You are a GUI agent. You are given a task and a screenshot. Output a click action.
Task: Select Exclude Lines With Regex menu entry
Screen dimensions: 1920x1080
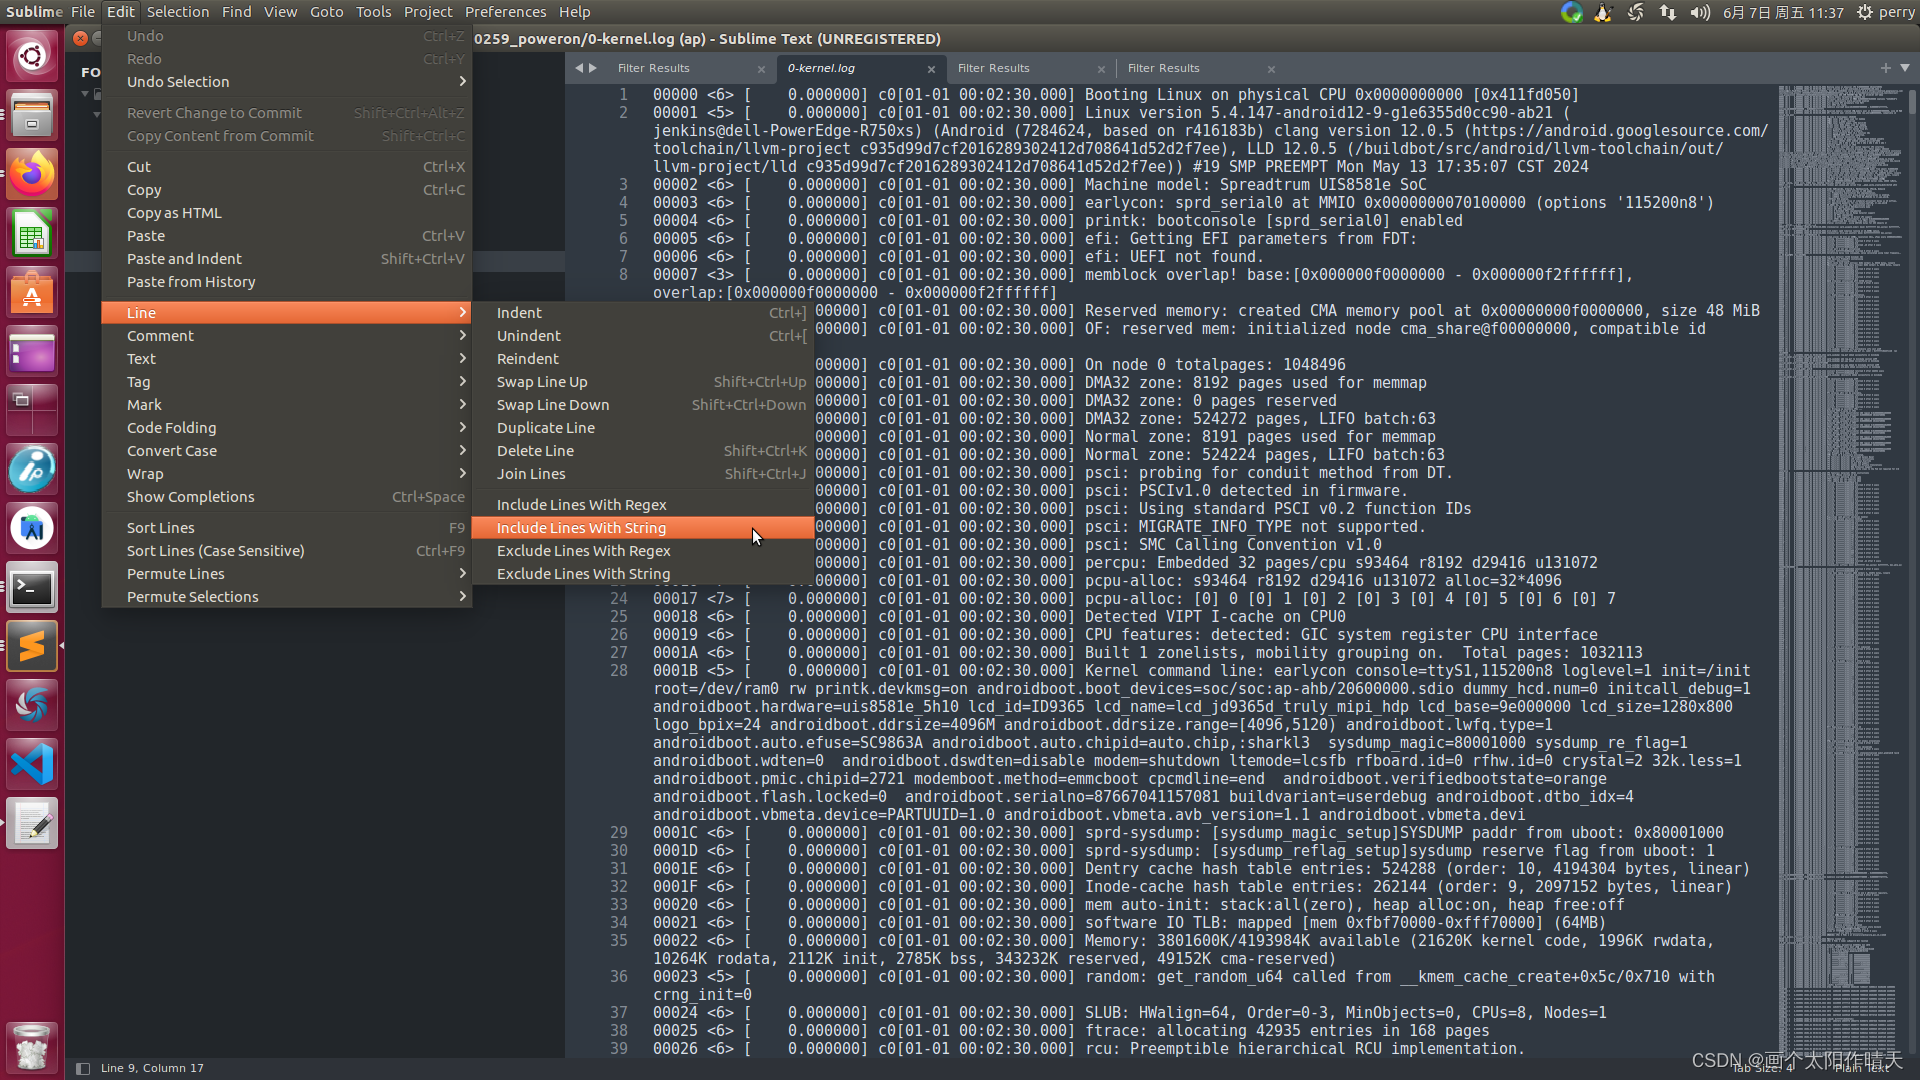[x=583, y=550]
